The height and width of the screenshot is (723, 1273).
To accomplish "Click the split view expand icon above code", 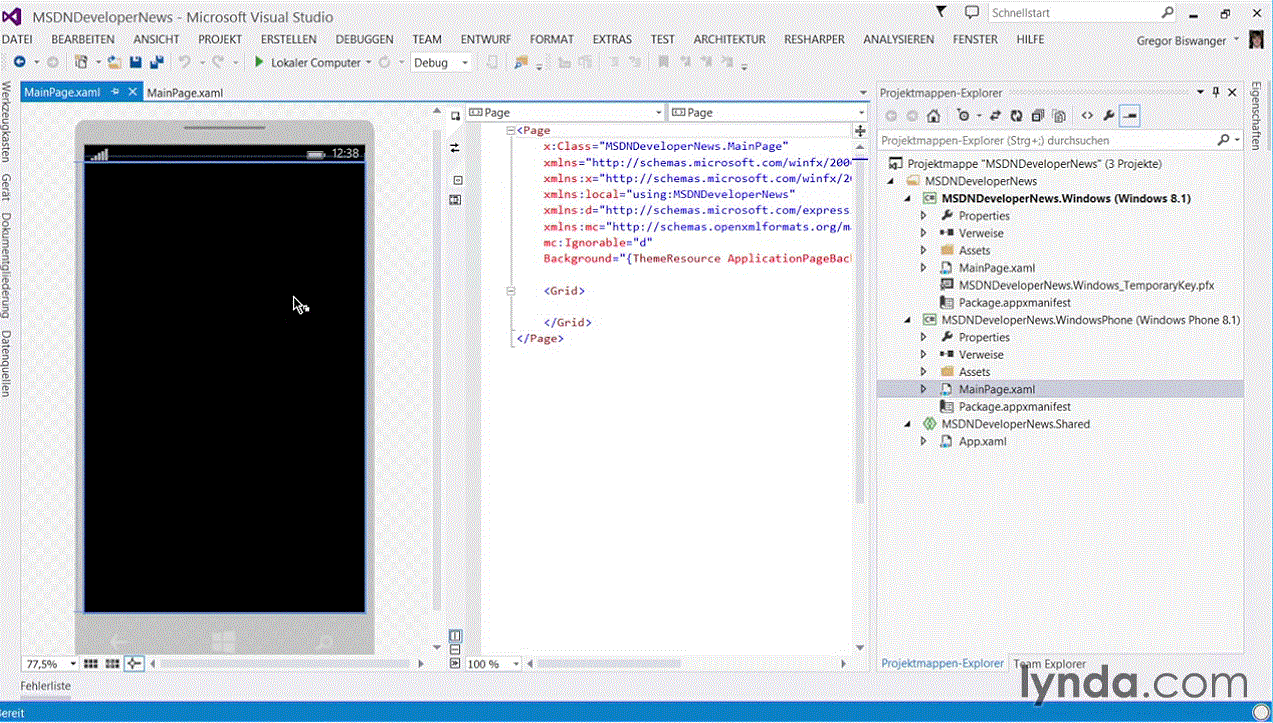I will point(859,131).
